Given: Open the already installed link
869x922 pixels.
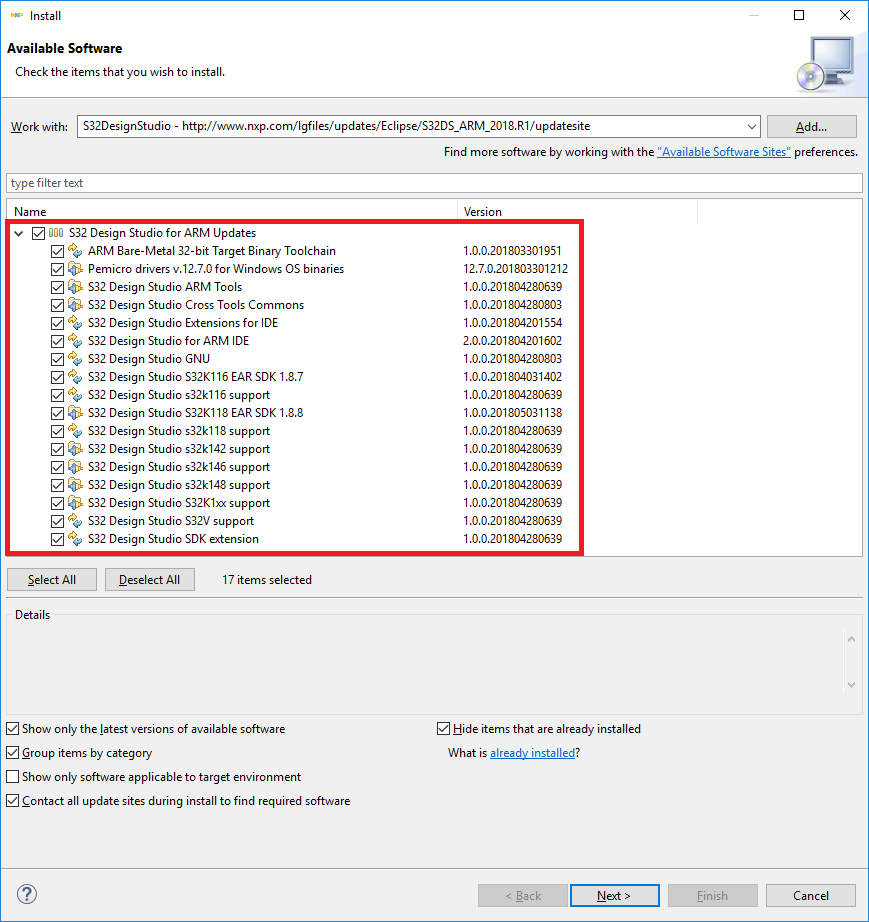Looking at the screenshot, I should pyautogui.click(x=532, y=753).
